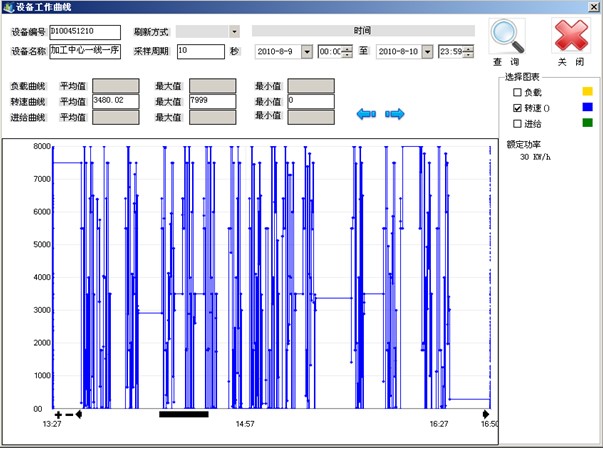Click the 进给曲线 average value field

pyautogui.click(x=116, y=117)
